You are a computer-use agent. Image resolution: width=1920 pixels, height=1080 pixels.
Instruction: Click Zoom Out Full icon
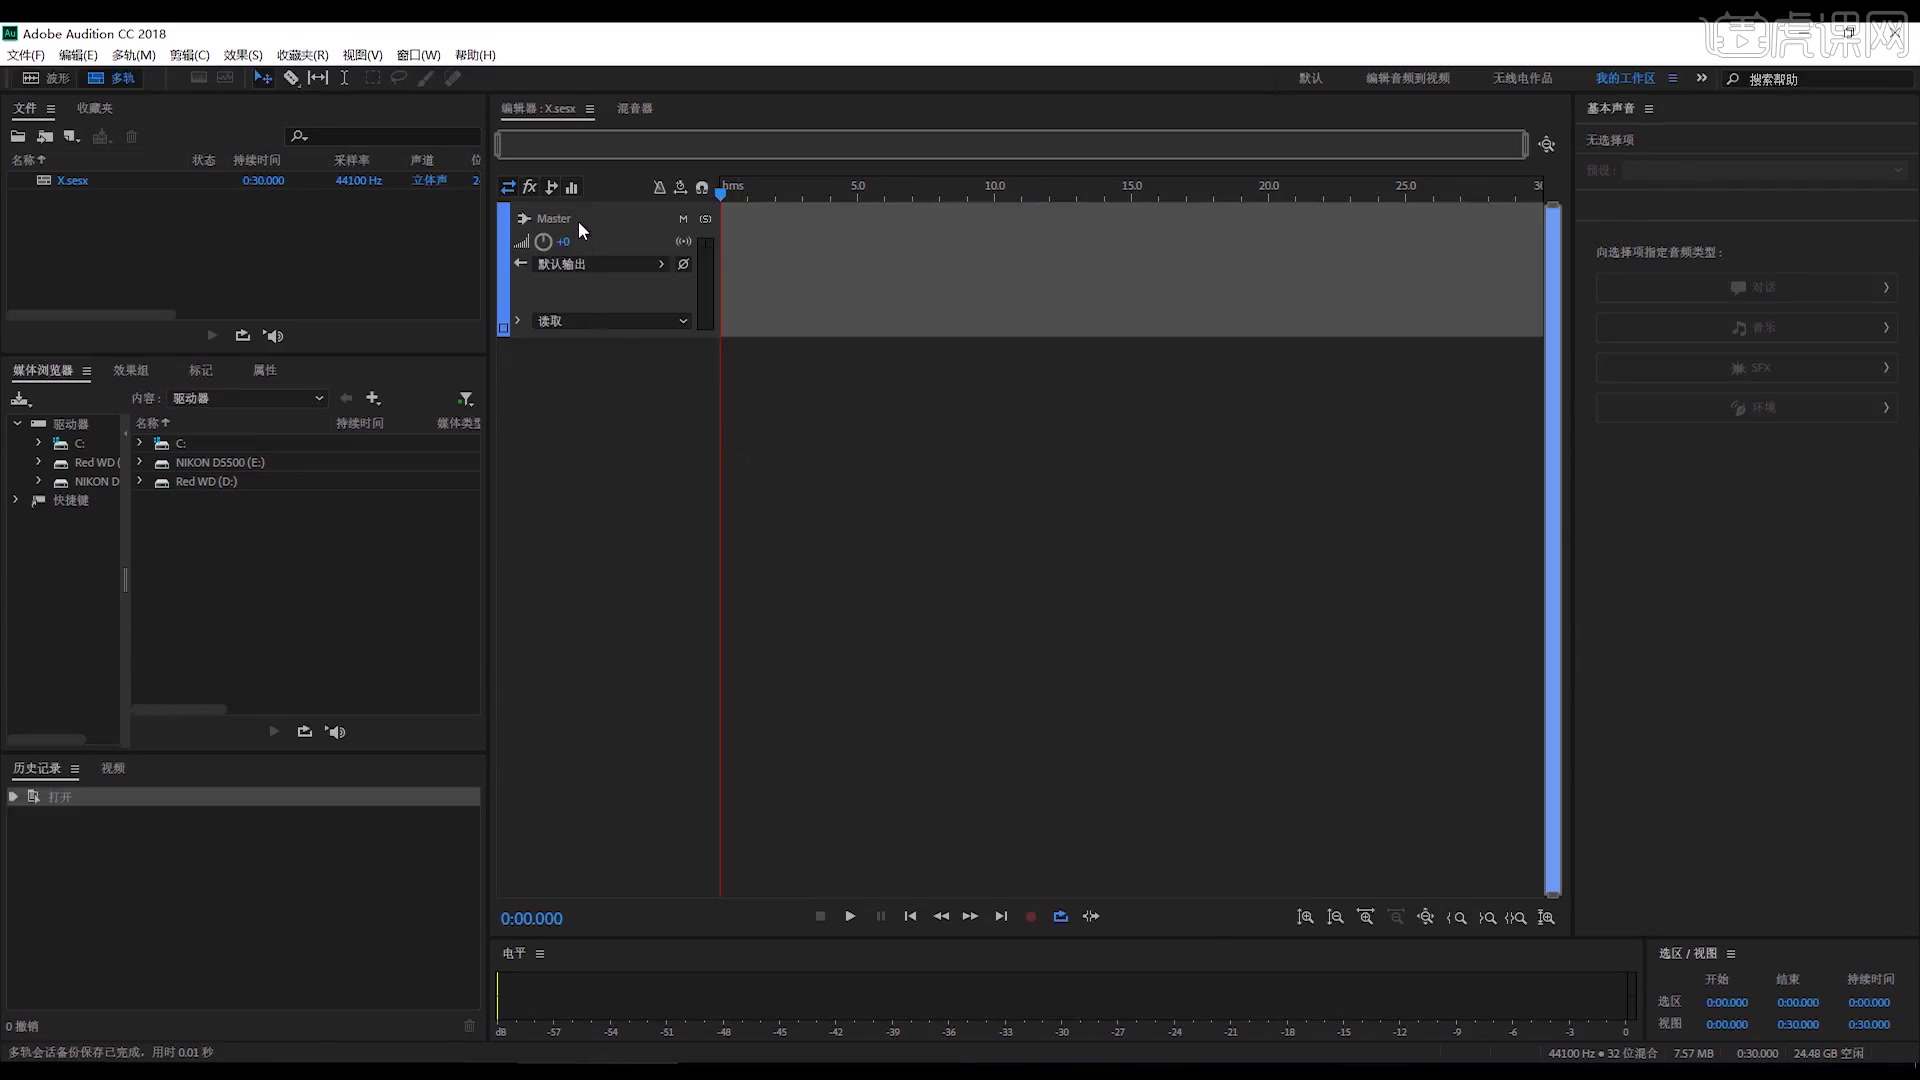(1425, 917)
